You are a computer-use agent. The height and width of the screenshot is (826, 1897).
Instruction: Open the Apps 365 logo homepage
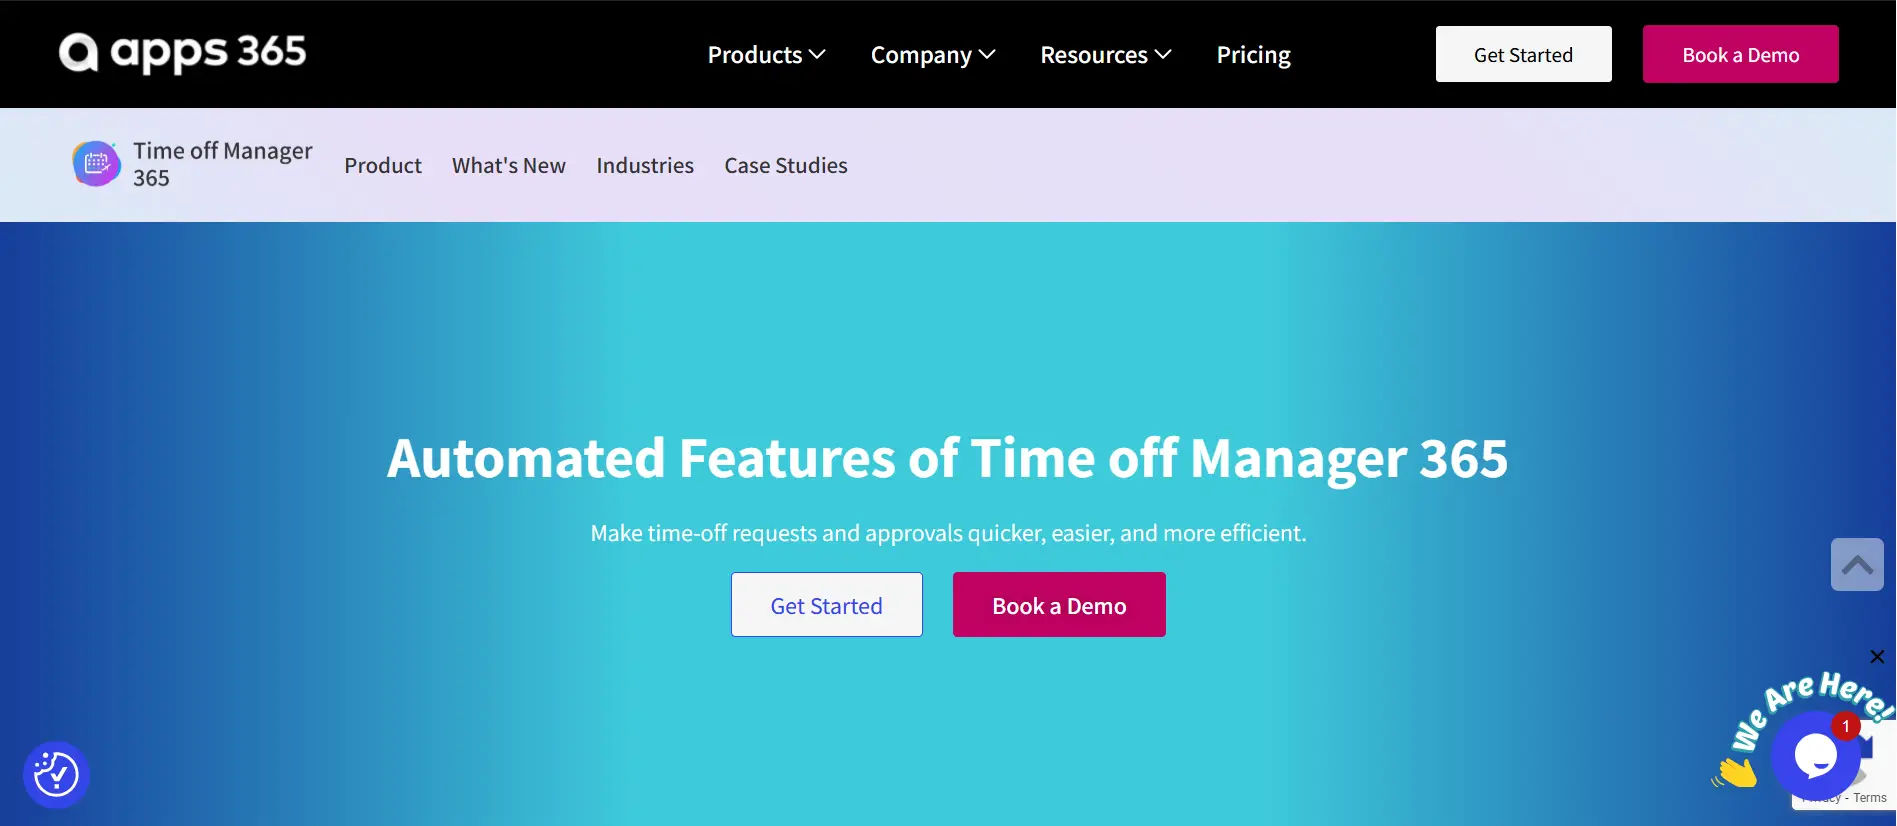click(183, 53)
